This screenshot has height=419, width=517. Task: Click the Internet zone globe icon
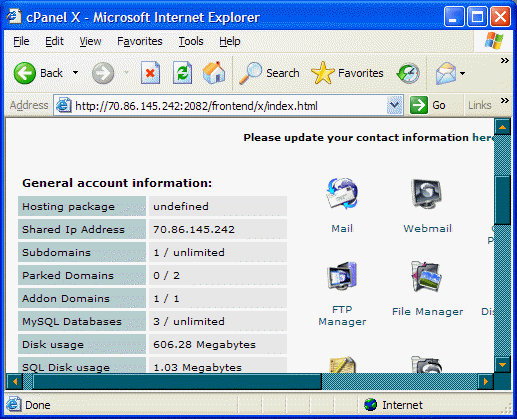point(370,405)
